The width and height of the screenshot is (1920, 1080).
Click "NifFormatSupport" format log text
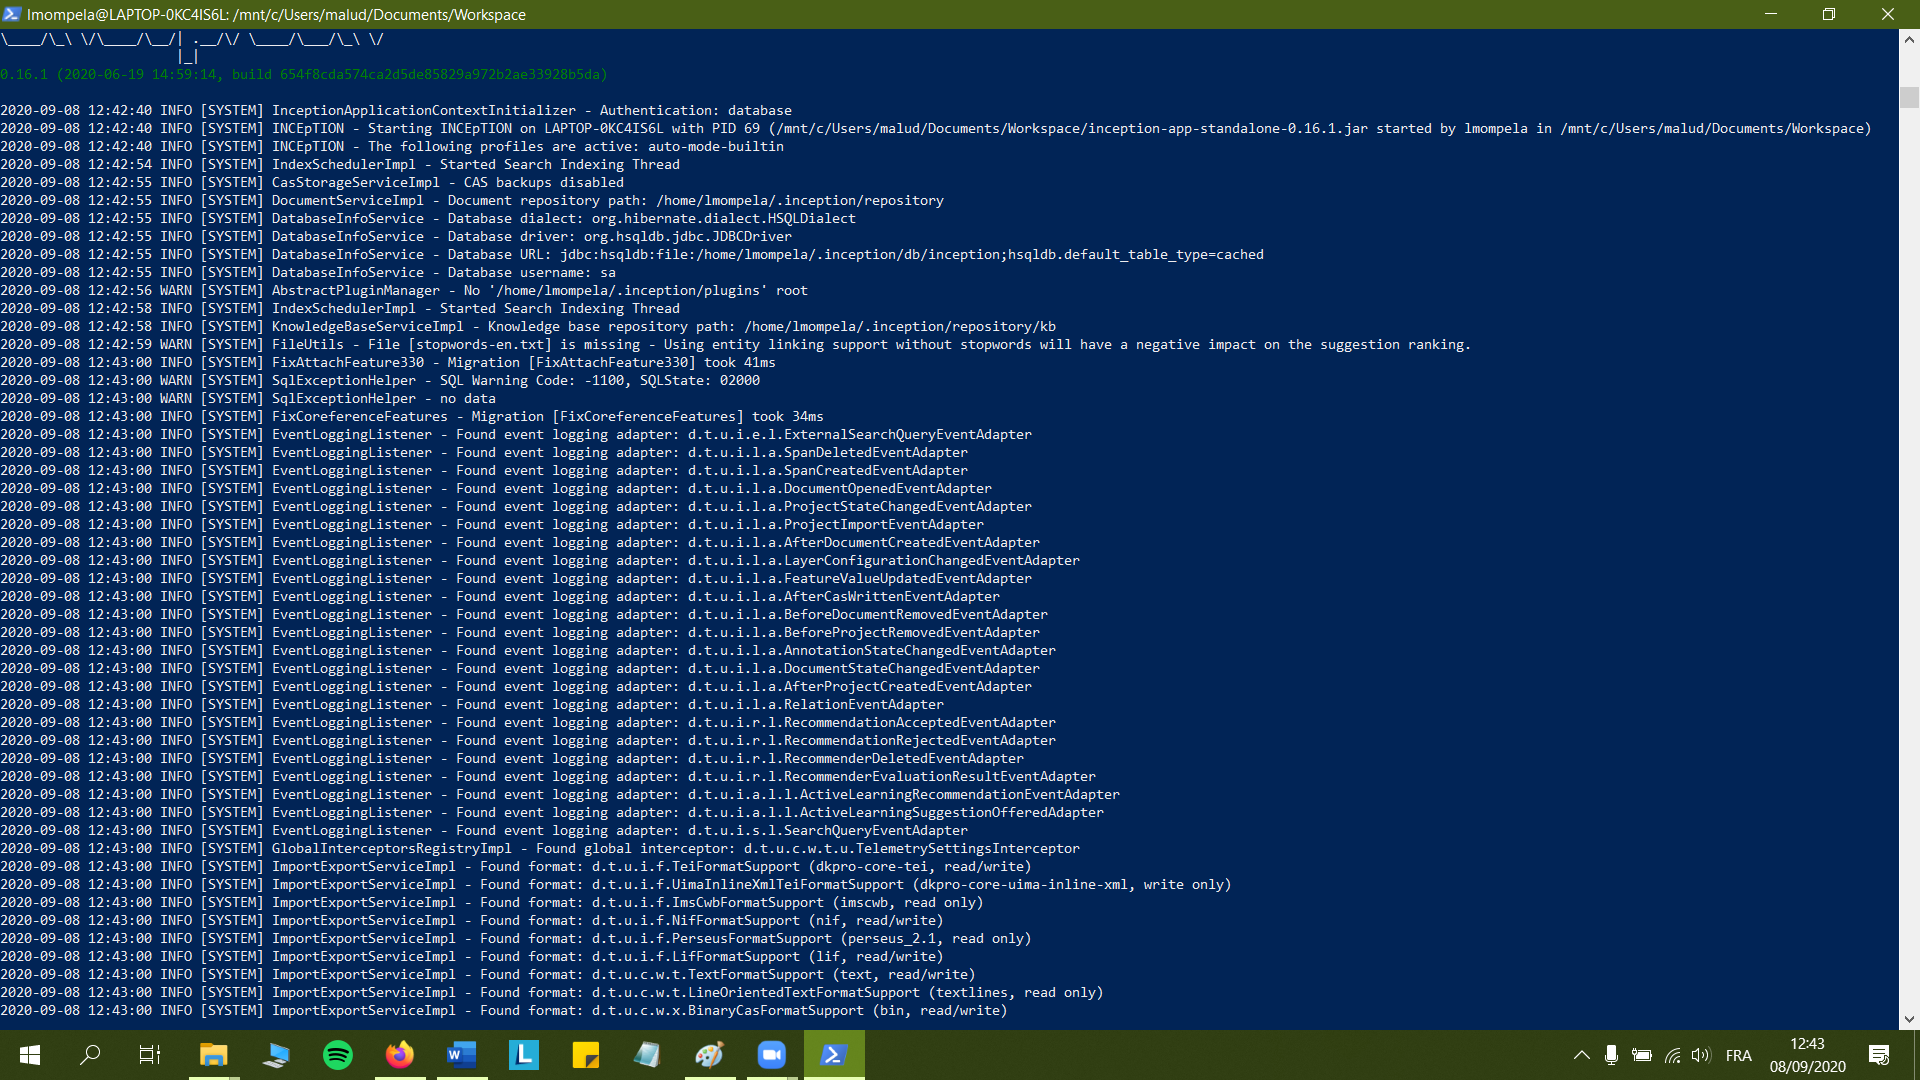pyautogui.click(x=736, y=920)
